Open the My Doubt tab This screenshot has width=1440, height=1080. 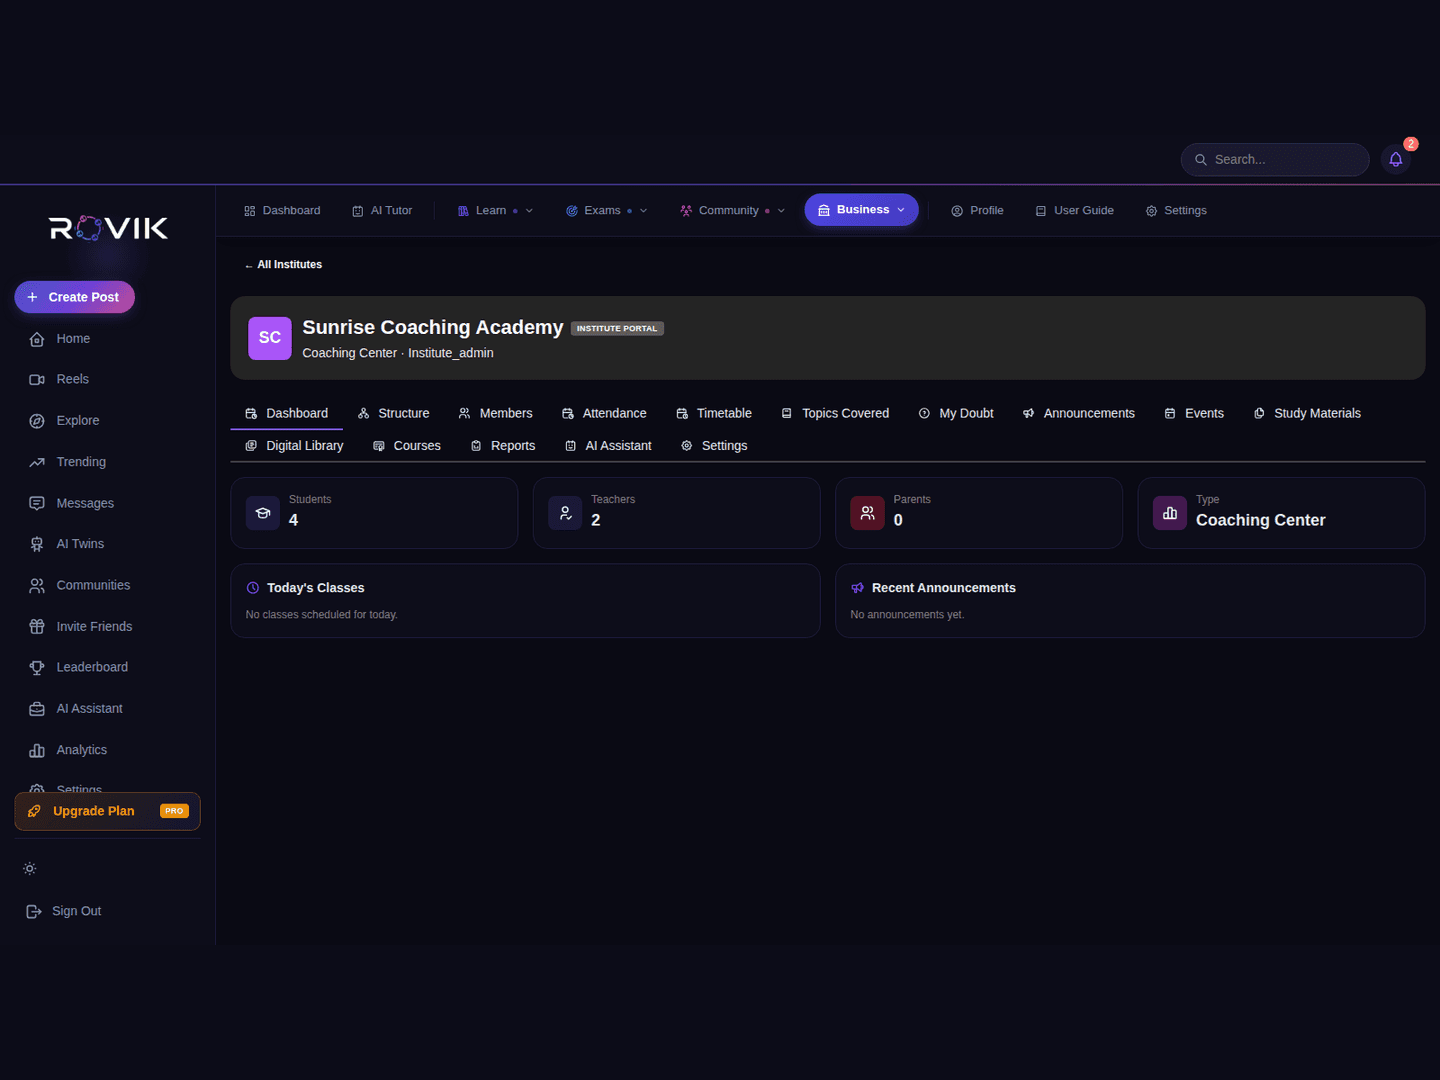tap(956, 413)
